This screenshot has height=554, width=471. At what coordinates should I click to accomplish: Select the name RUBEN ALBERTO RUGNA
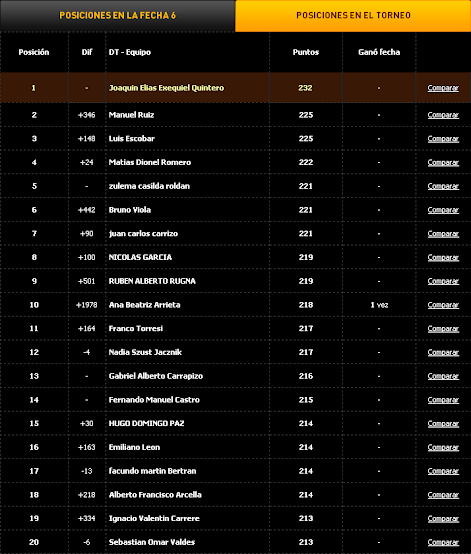tap(152, 281)
